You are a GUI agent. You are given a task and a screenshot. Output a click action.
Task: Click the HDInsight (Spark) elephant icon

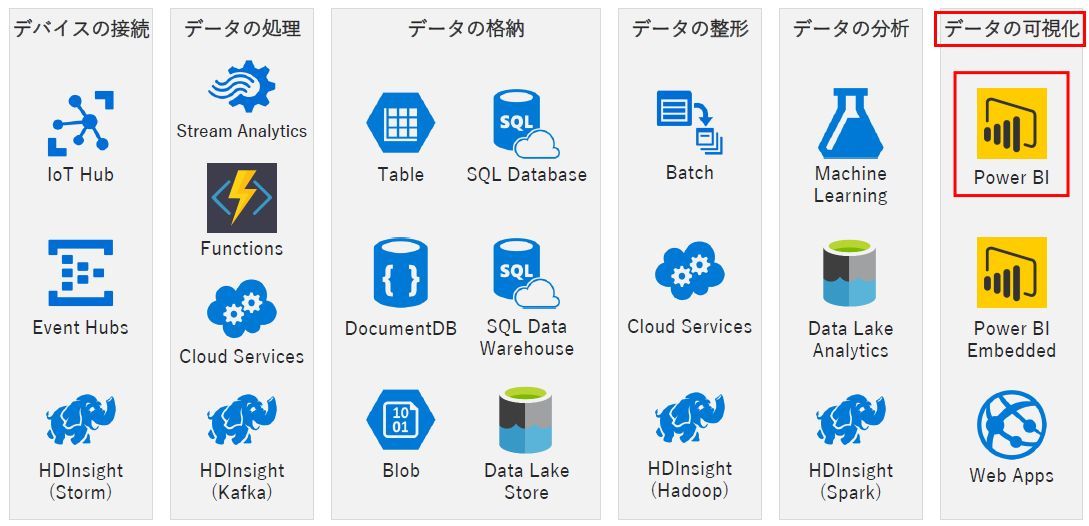click(850, 421)
